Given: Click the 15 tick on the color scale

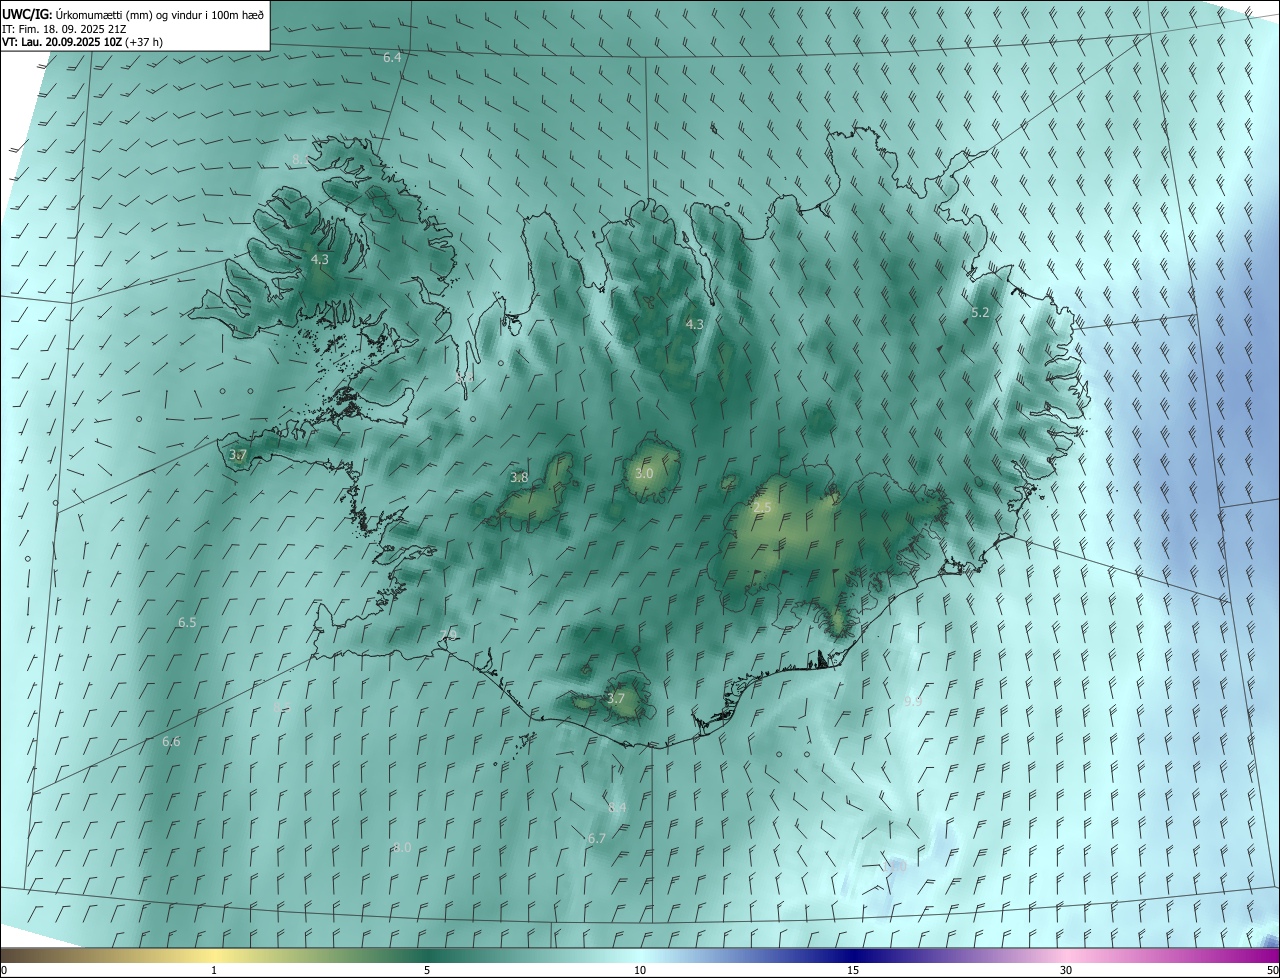Looking at the screenshot, I should click(853, 970).
